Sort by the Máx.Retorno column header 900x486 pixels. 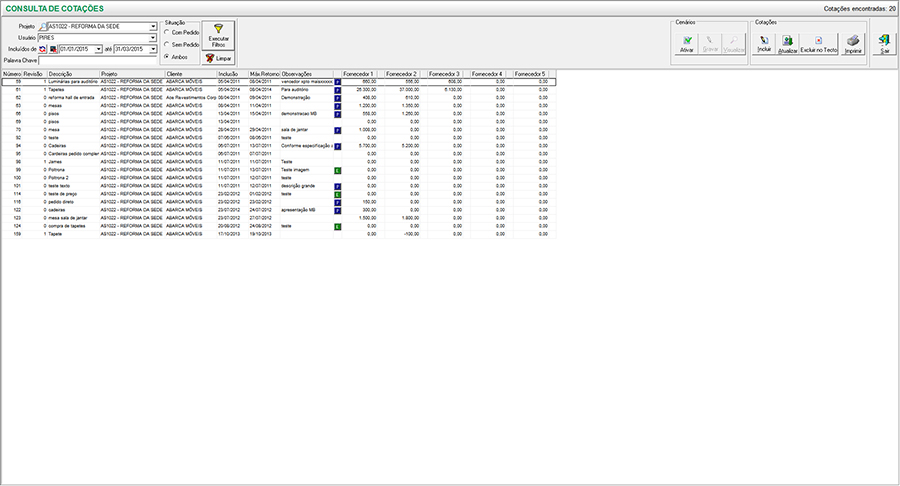coord(264,74)
